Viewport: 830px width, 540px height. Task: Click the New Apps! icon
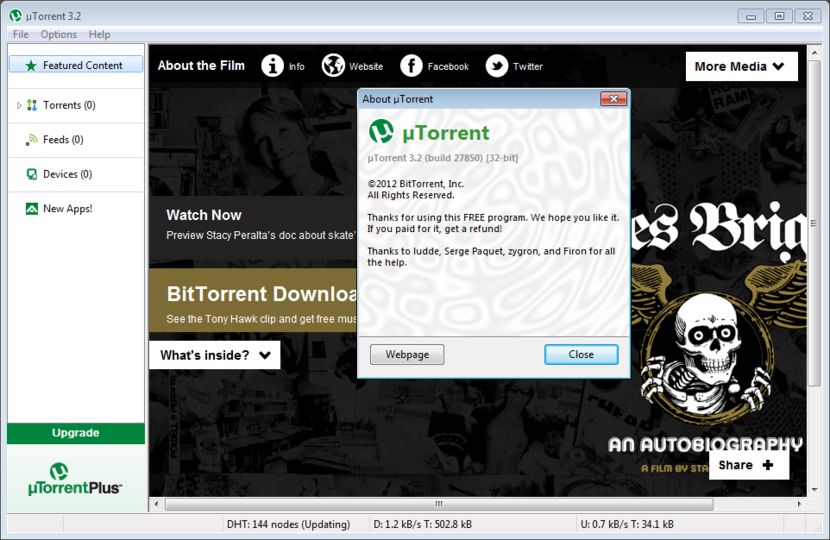click(x=32, y=209)
